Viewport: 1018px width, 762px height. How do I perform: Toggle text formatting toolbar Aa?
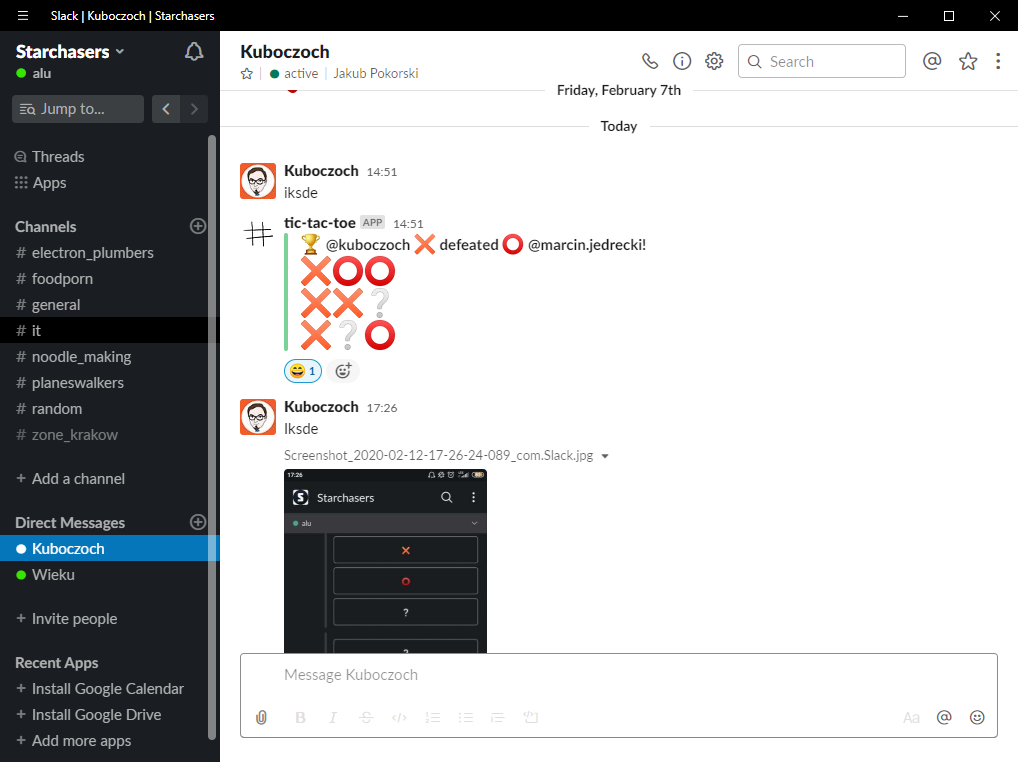point(911,717)
